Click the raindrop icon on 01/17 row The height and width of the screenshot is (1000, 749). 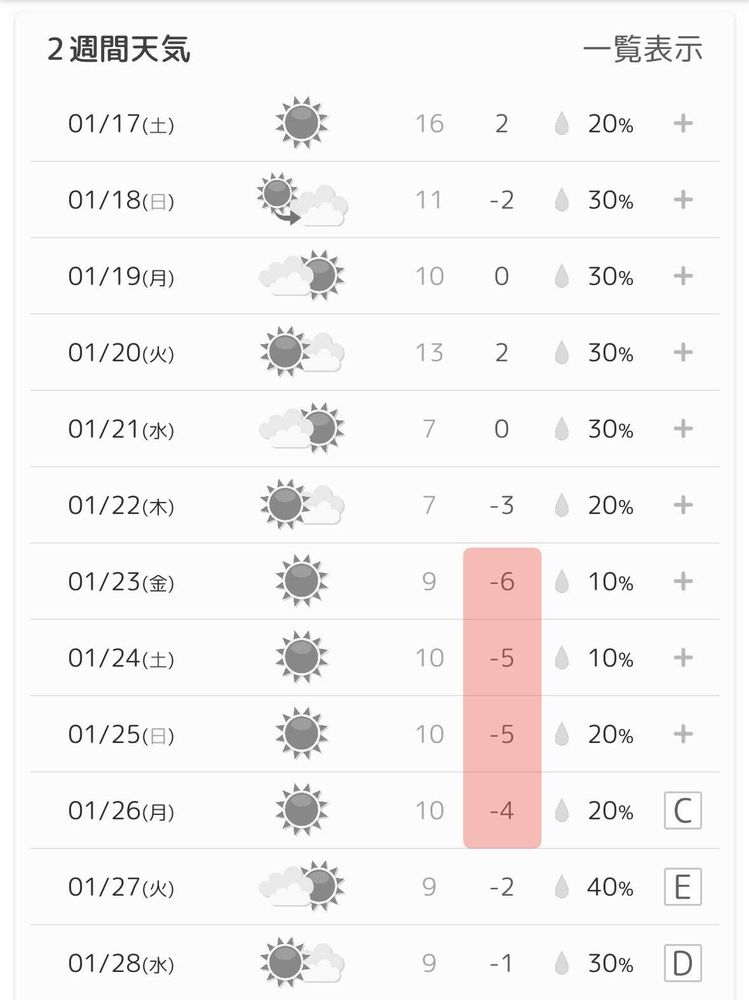pyautogui.click(x=562, y=124)
